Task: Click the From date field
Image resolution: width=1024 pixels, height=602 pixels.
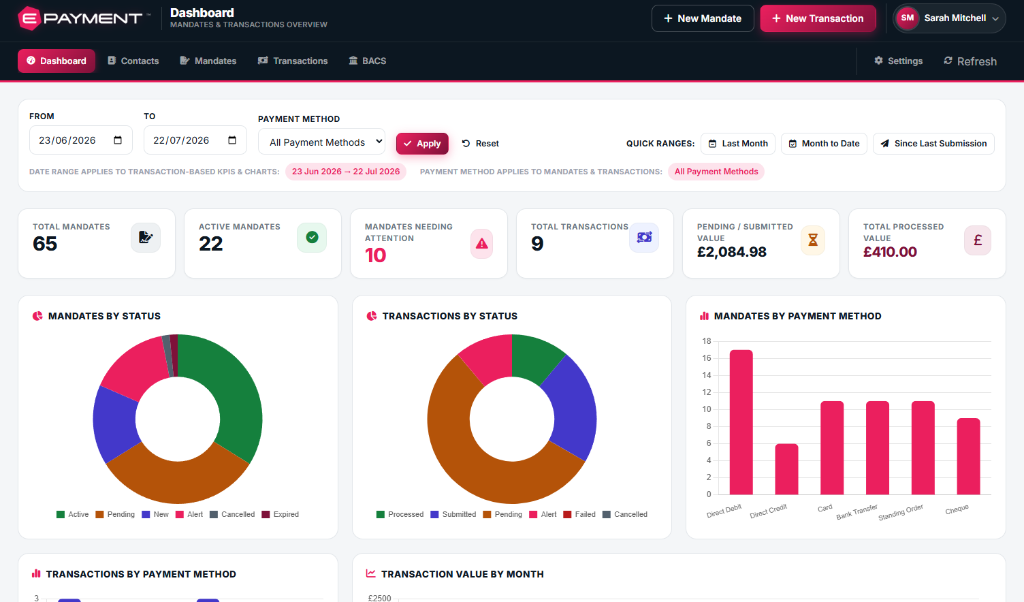Action: 81,140
